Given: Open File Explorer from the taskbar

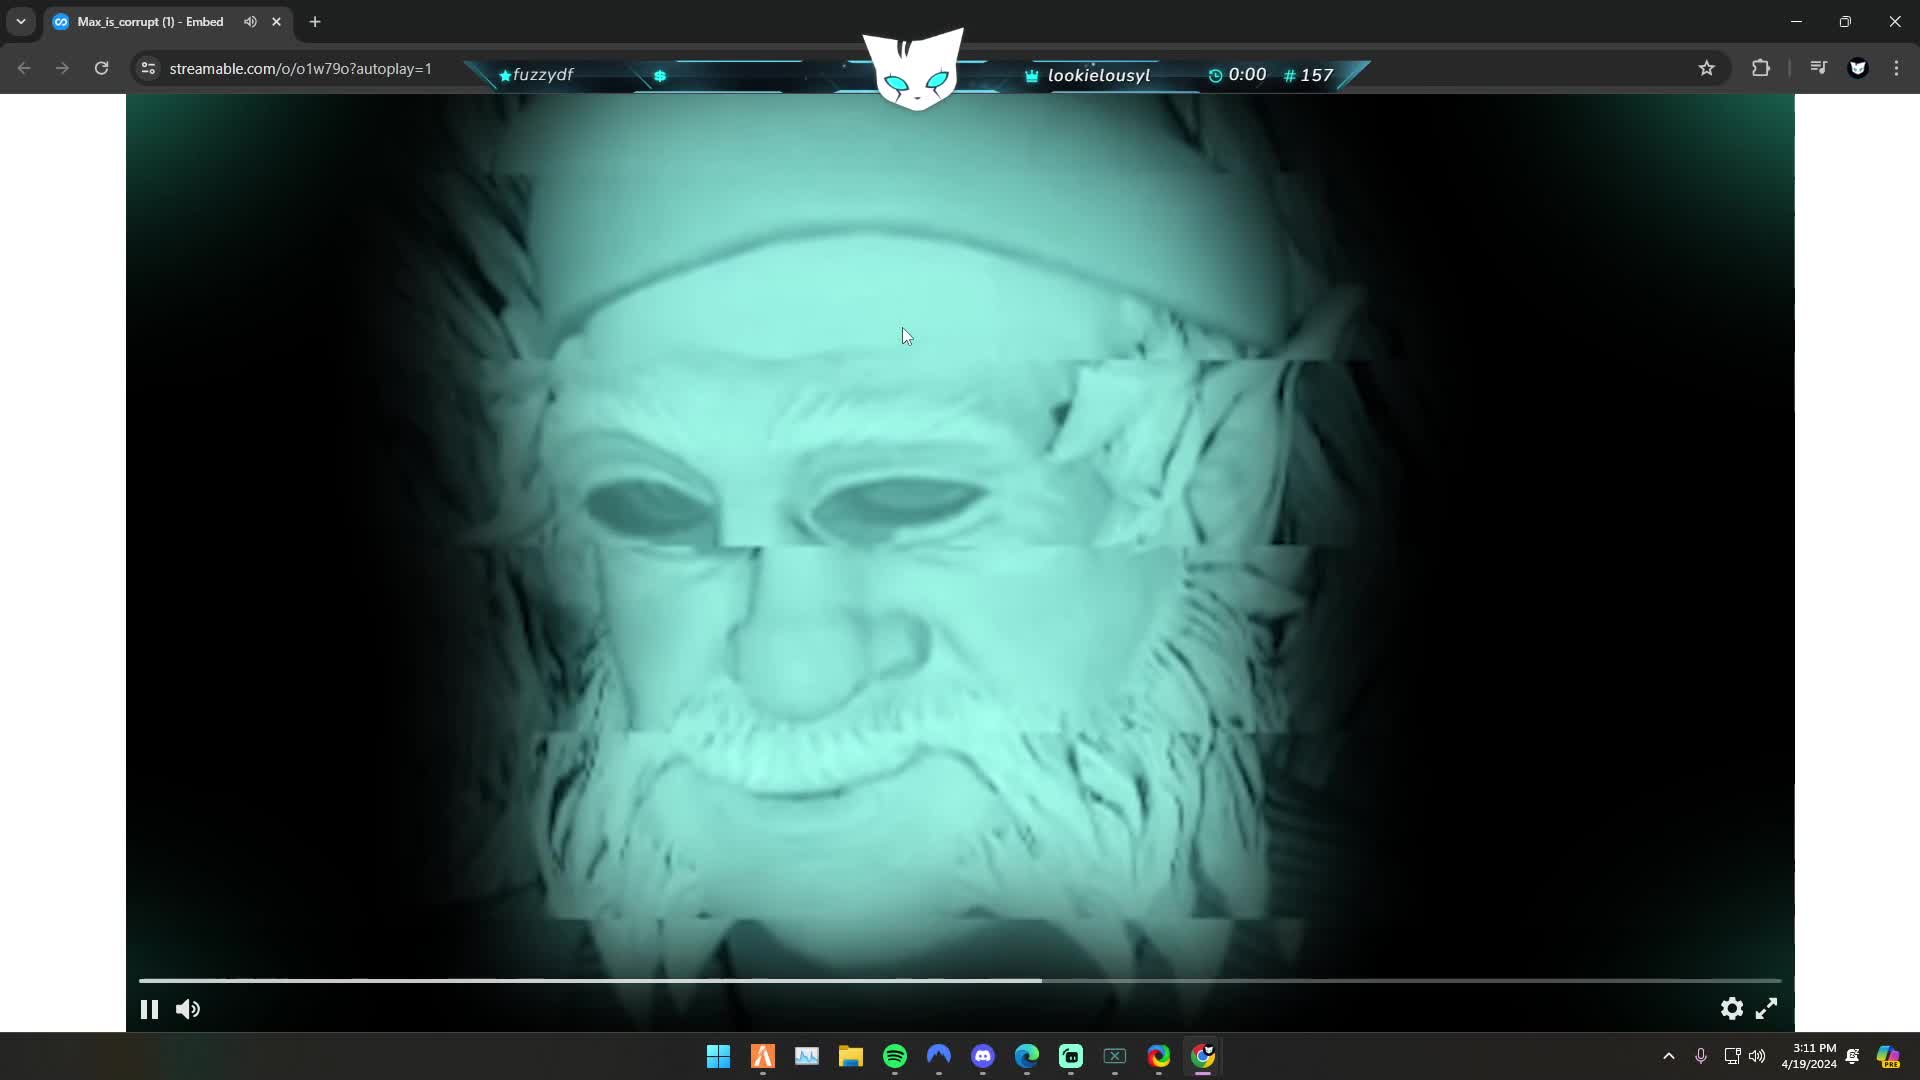Looking at the screenshot, I should pos(851,1056).
